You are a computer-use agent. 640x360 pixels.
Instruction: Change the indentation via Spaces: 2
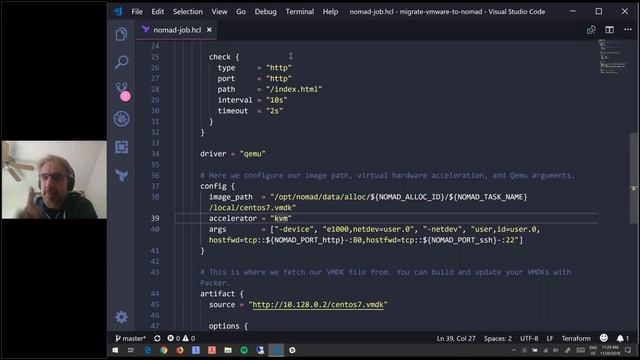[x=498, y=338]
